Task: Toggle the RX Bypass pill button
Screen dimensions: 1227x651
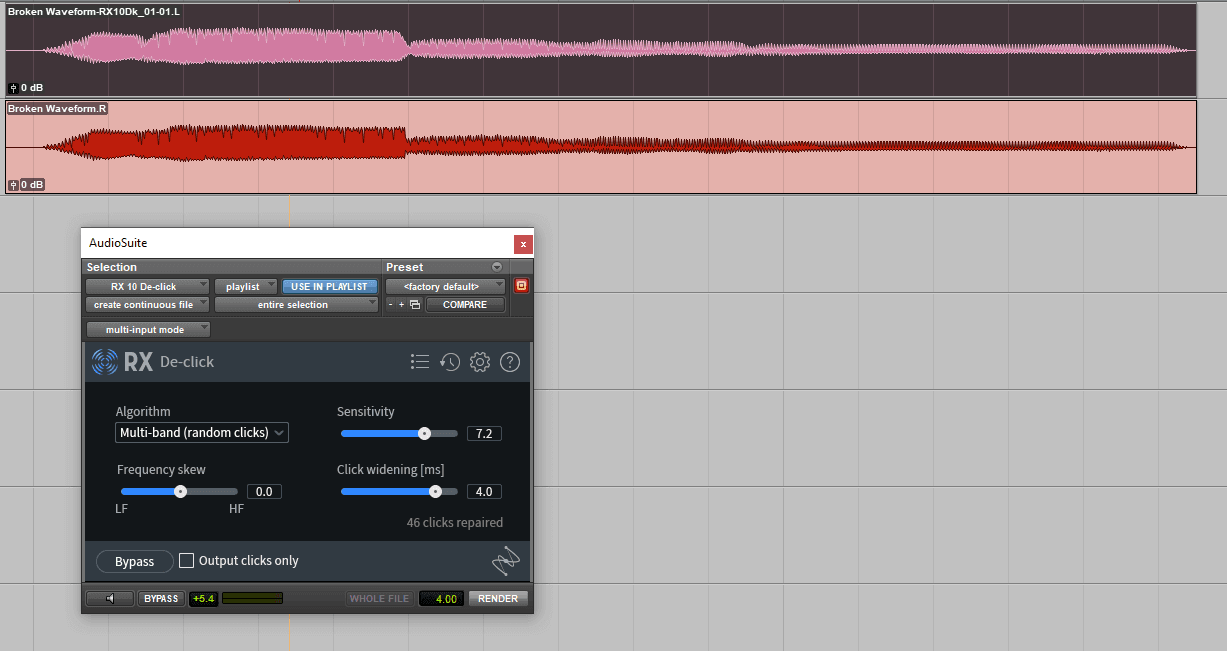Action: pyautogui.click(x=135, y=561)
